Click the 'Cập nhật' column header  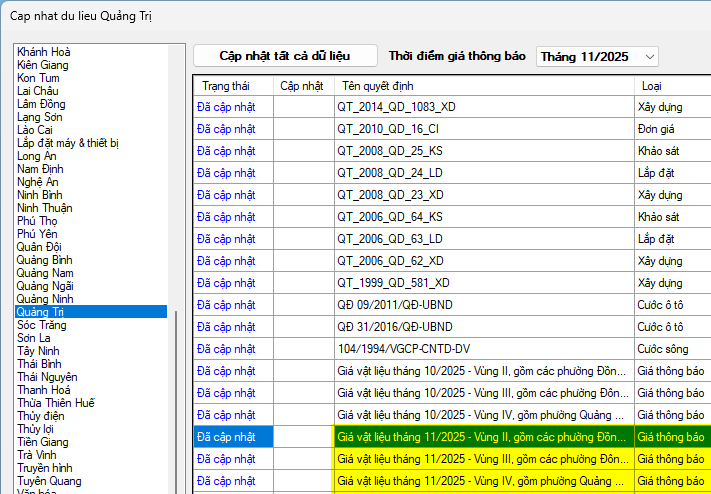(x=302, y=86)
